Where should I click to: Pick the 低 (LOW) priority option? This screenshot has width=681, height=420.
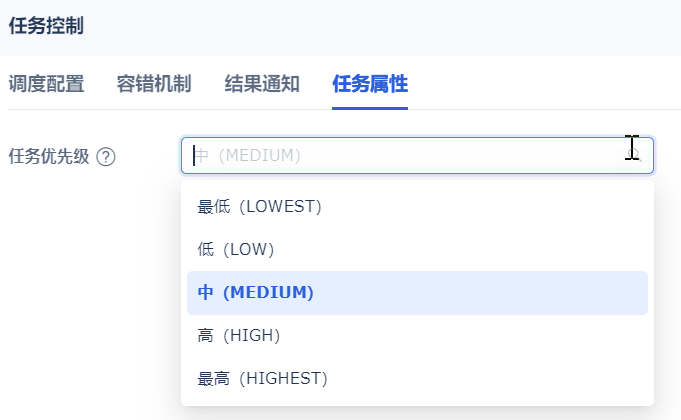tap(236, 249)
